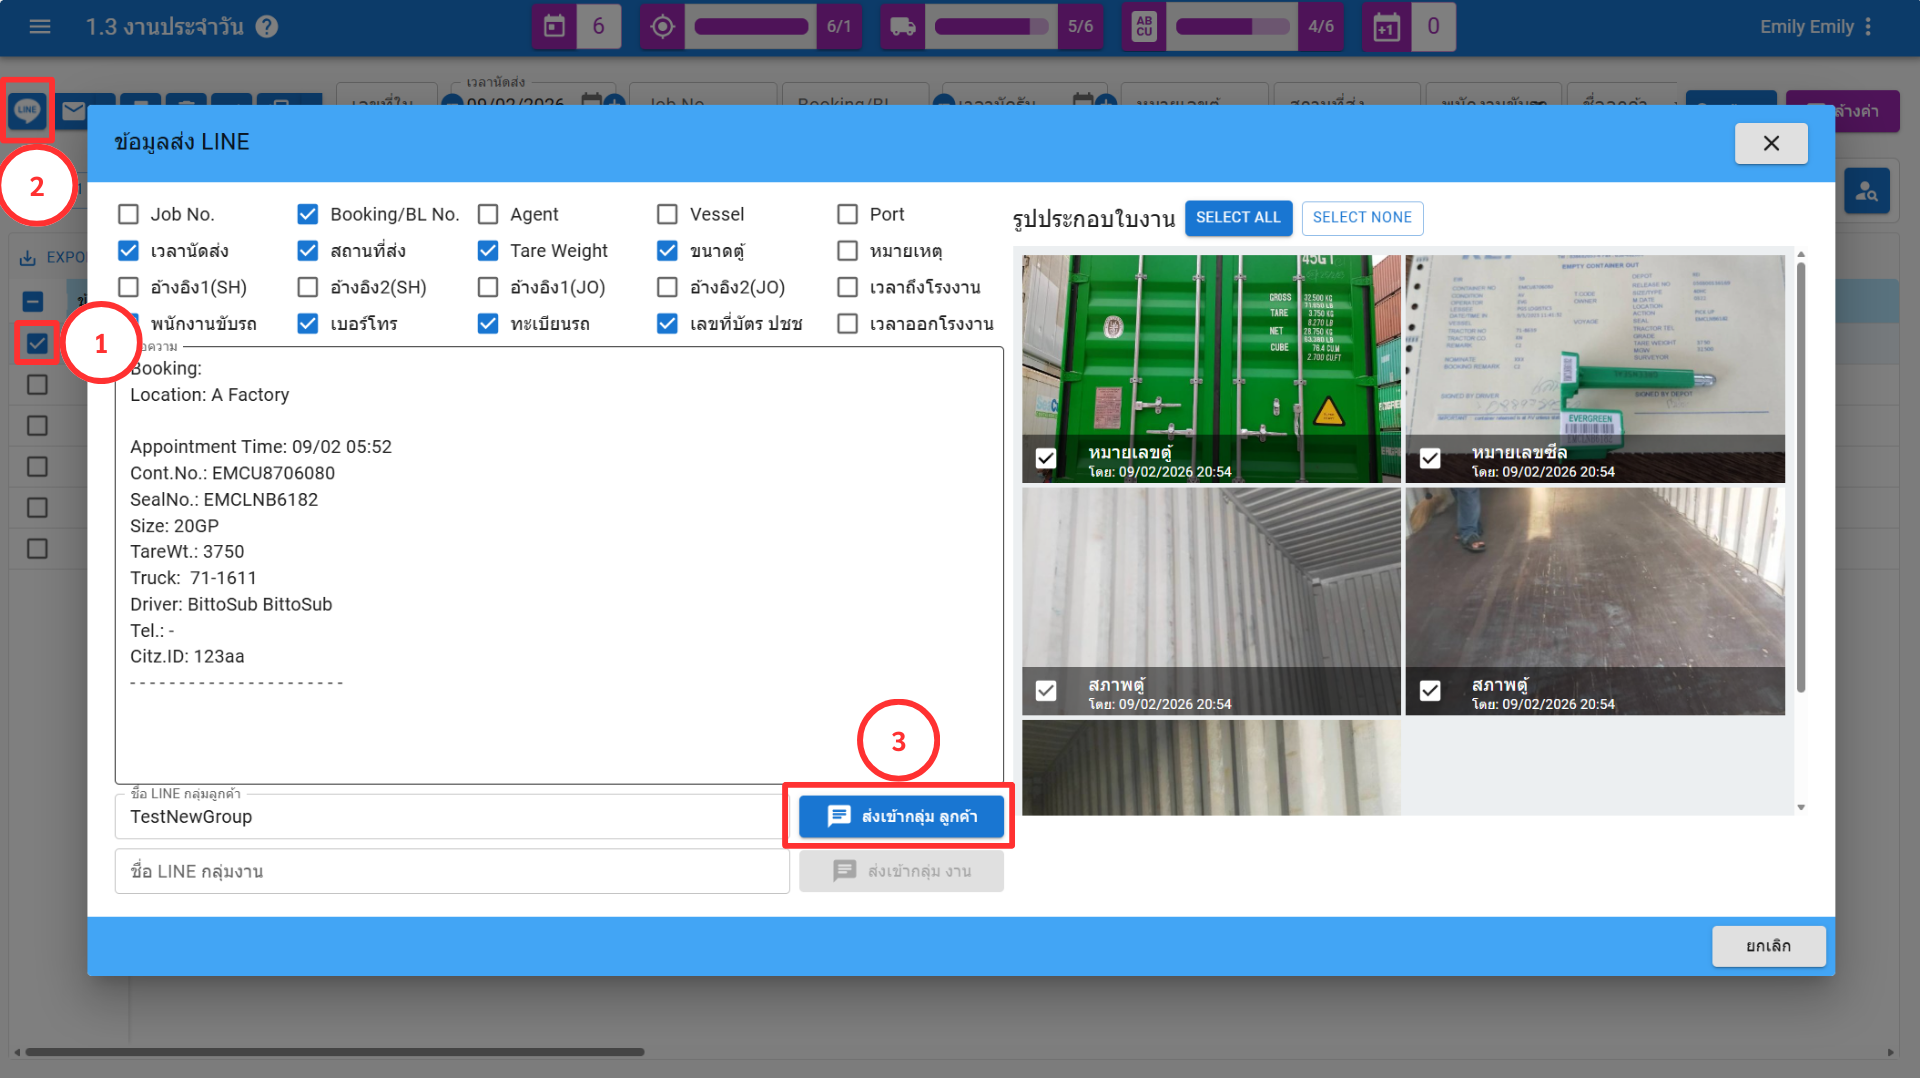Uncheck the Tare Weight checkbox
1920x1080 pixels.
coord(488,251)
